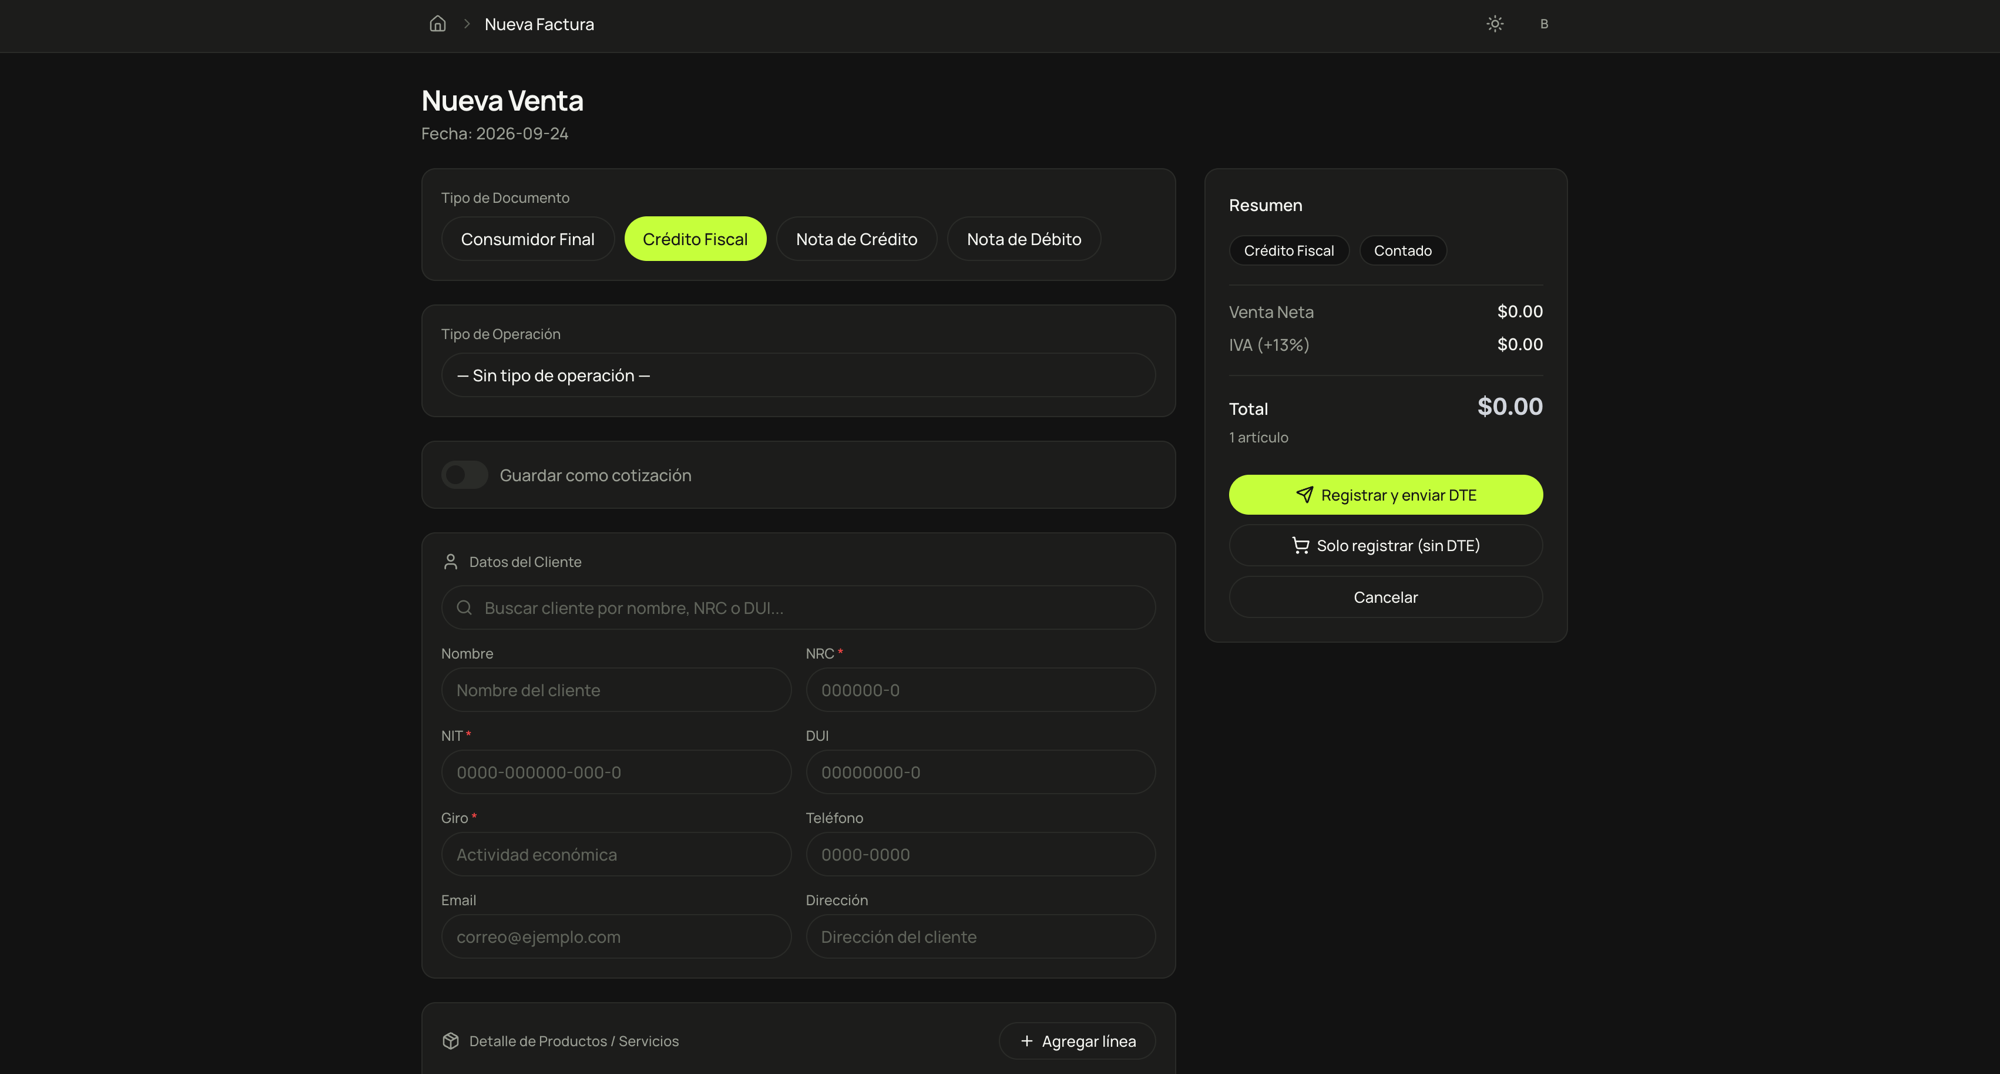Click the Total $0.00 amount
Screen dimensions: 2000x1074
point(1509,407)
